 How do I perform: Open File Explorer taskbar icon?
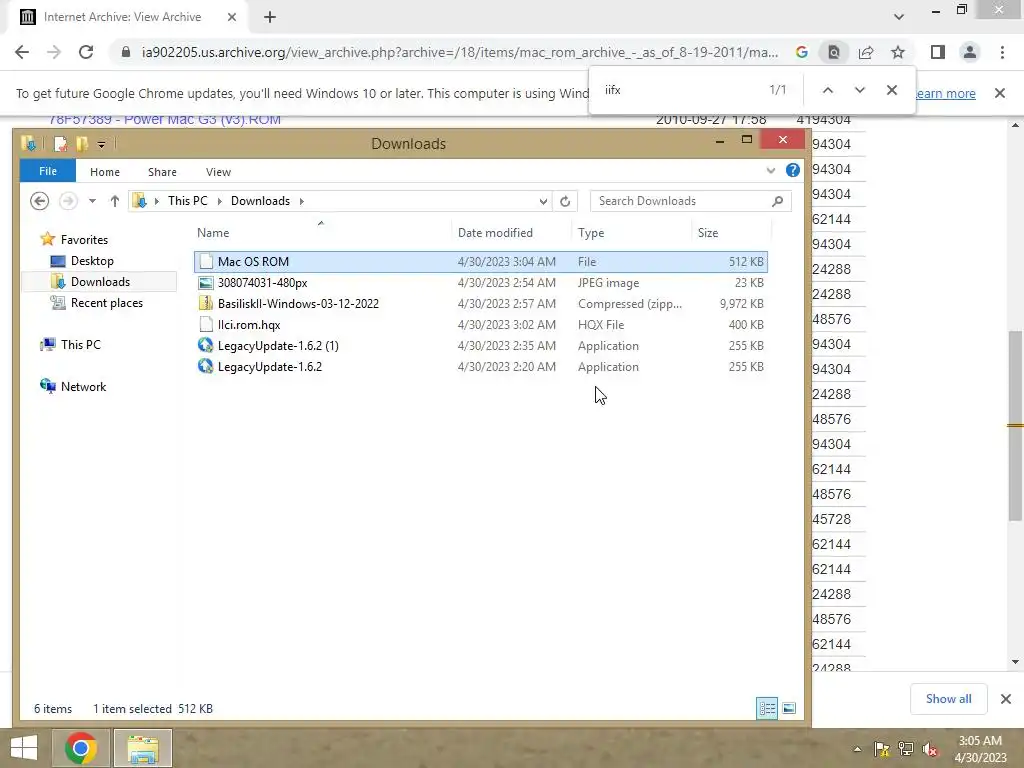point(143,748)
